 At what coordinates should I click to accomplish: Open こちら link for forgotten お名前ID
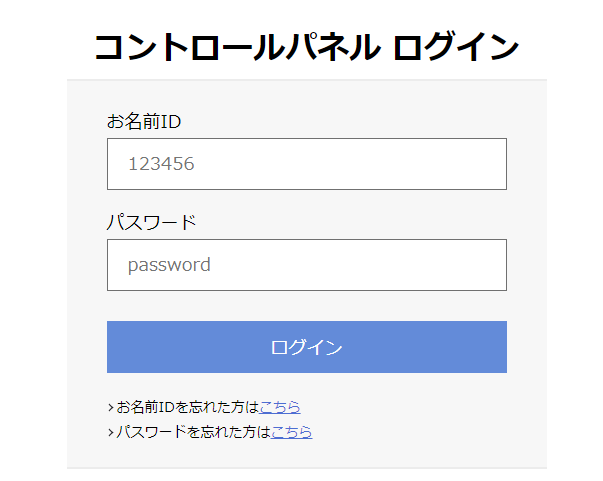280,407
